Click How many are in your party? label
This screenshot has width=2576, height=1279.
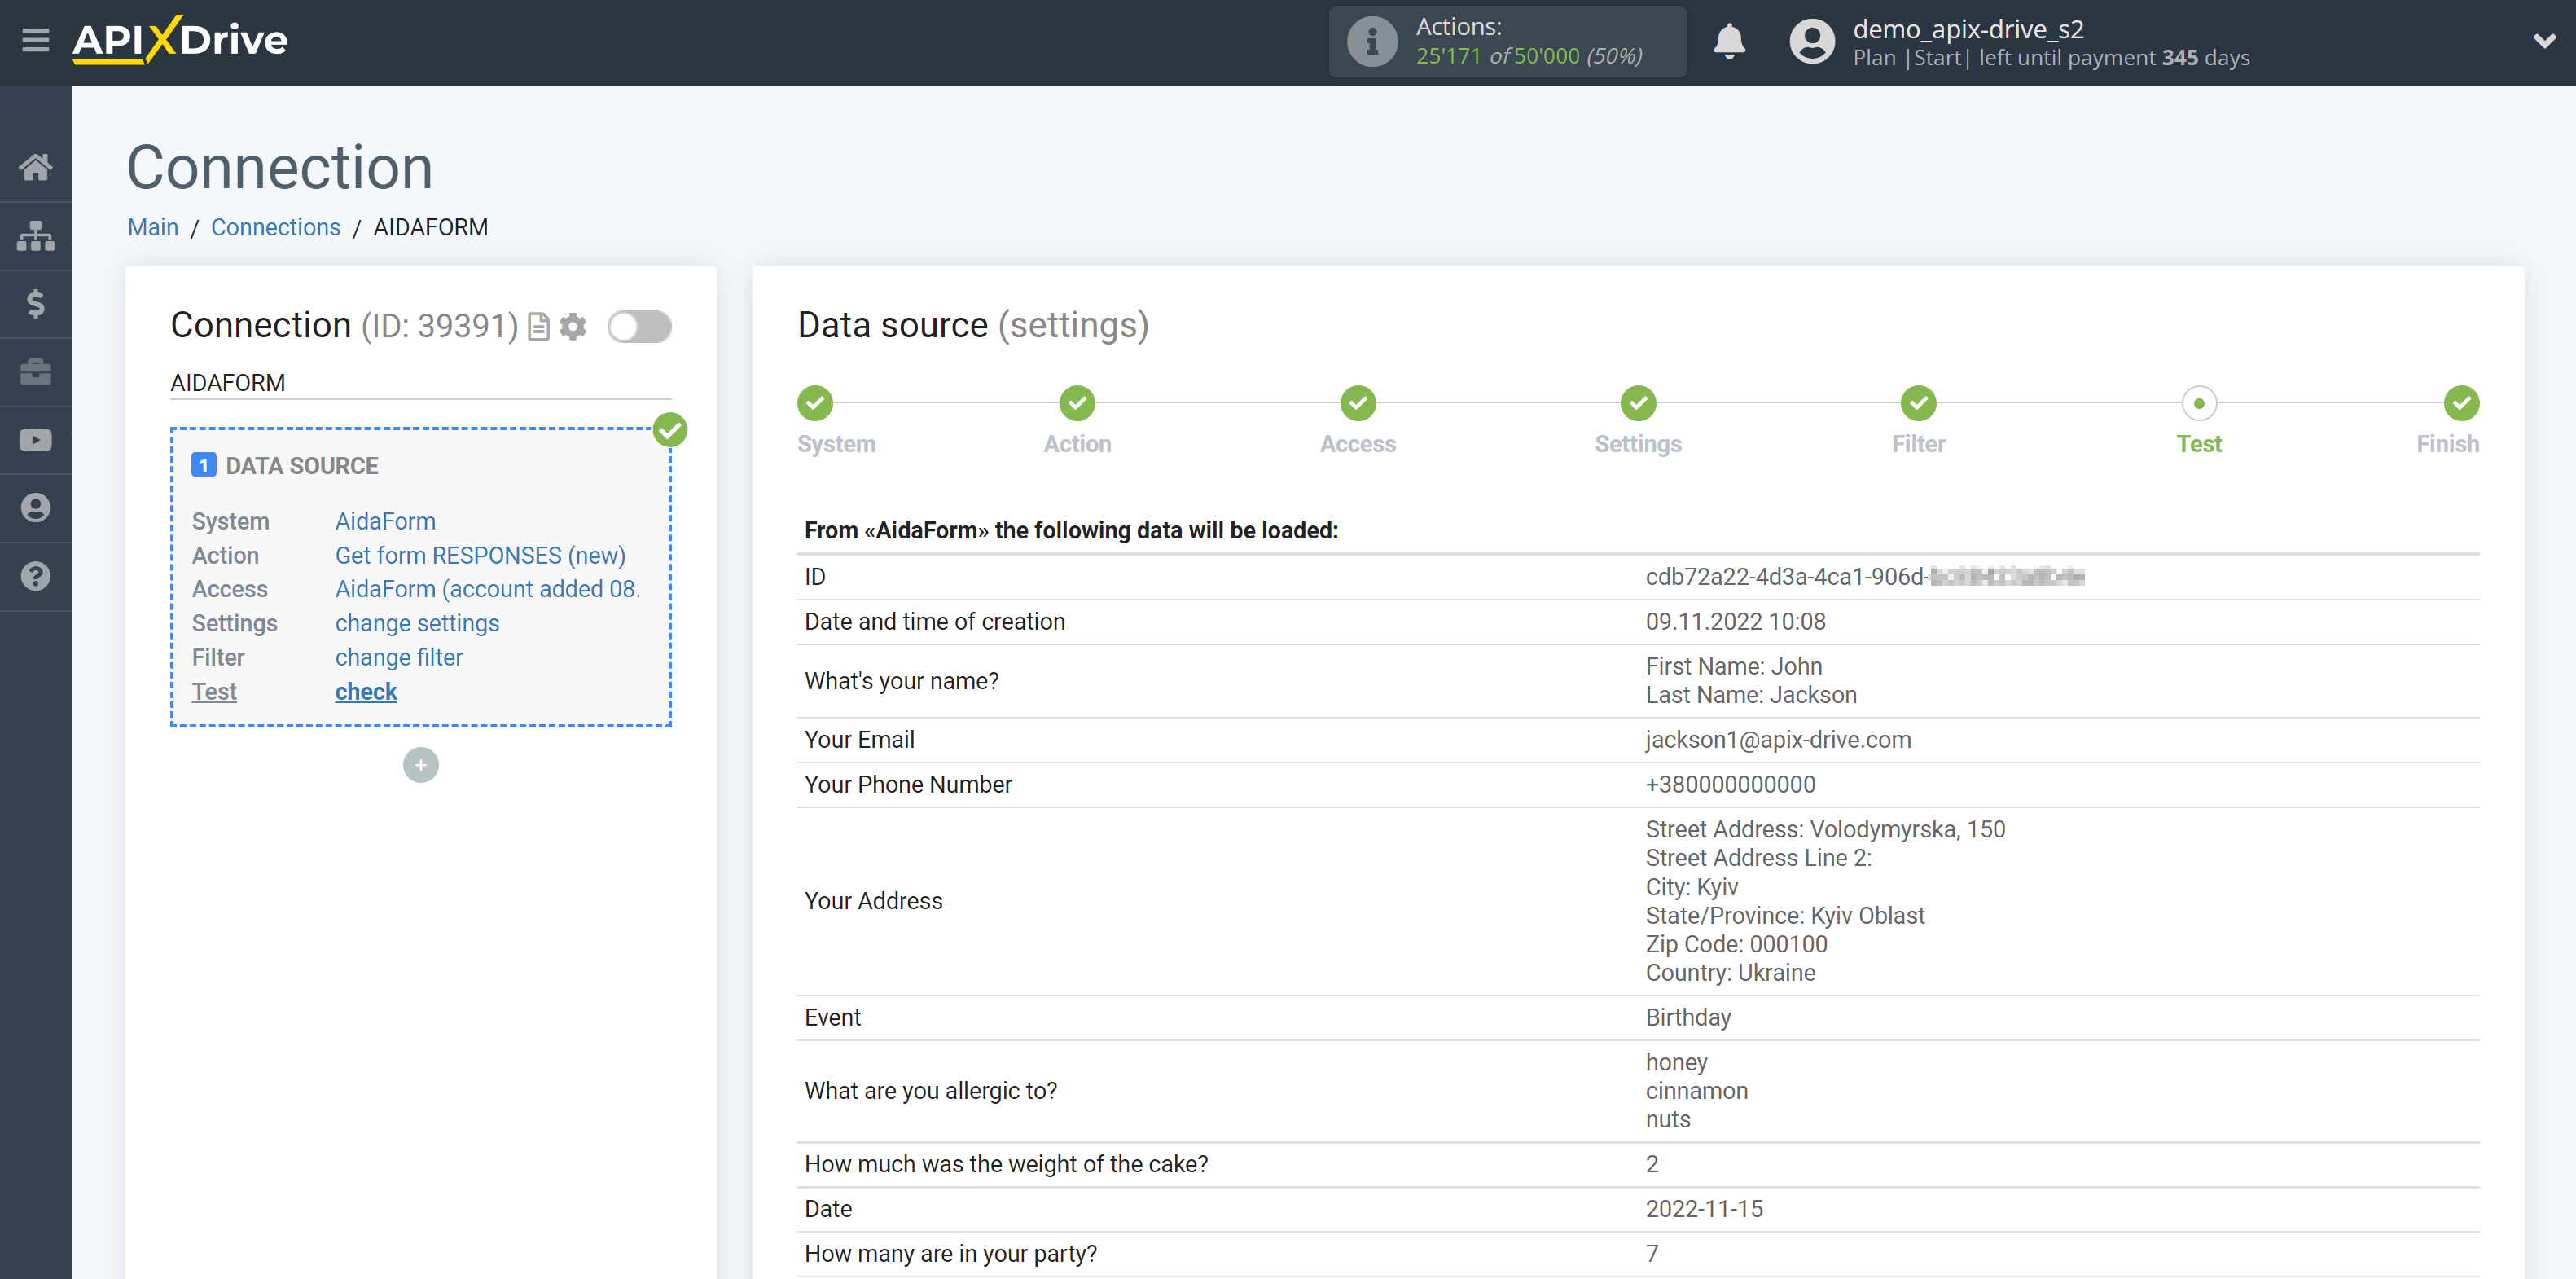[951, 1254]
